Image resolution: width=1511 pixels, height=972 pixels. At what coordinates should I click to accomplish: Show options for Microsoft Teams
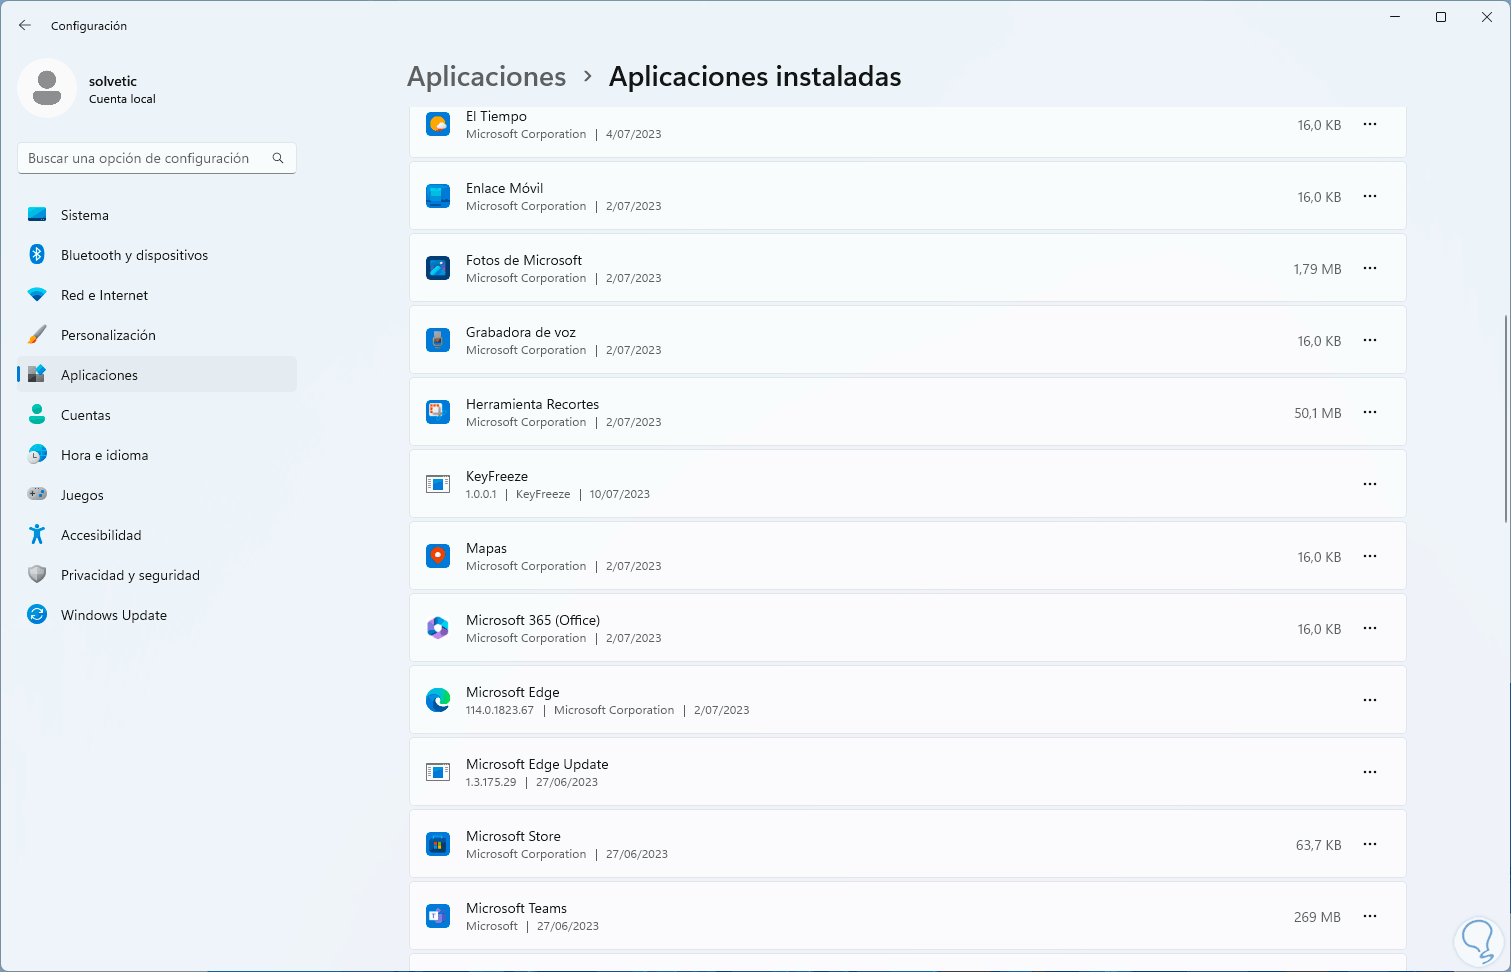[1370, 916]
